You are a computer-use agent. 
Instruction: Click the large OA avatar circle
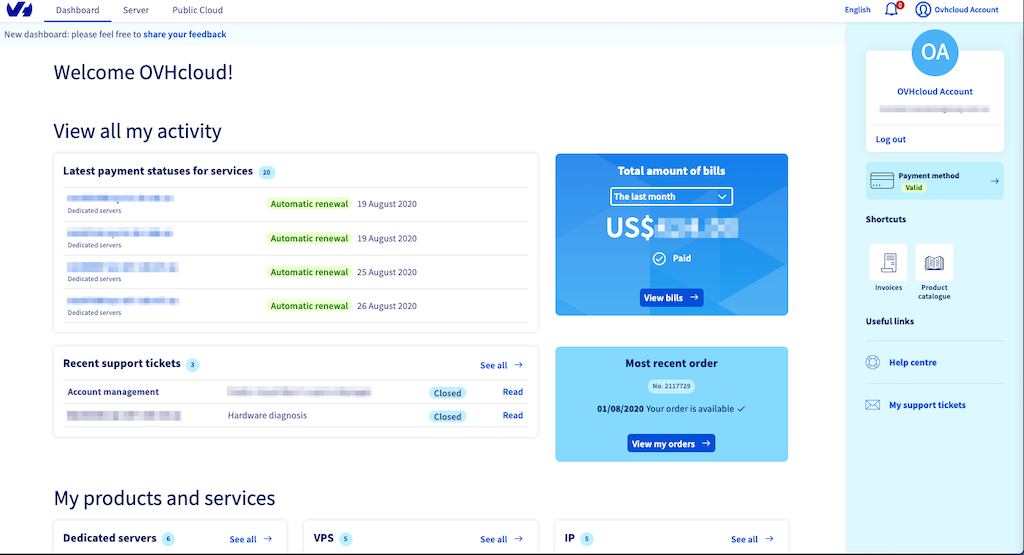[x=935, y=53]
